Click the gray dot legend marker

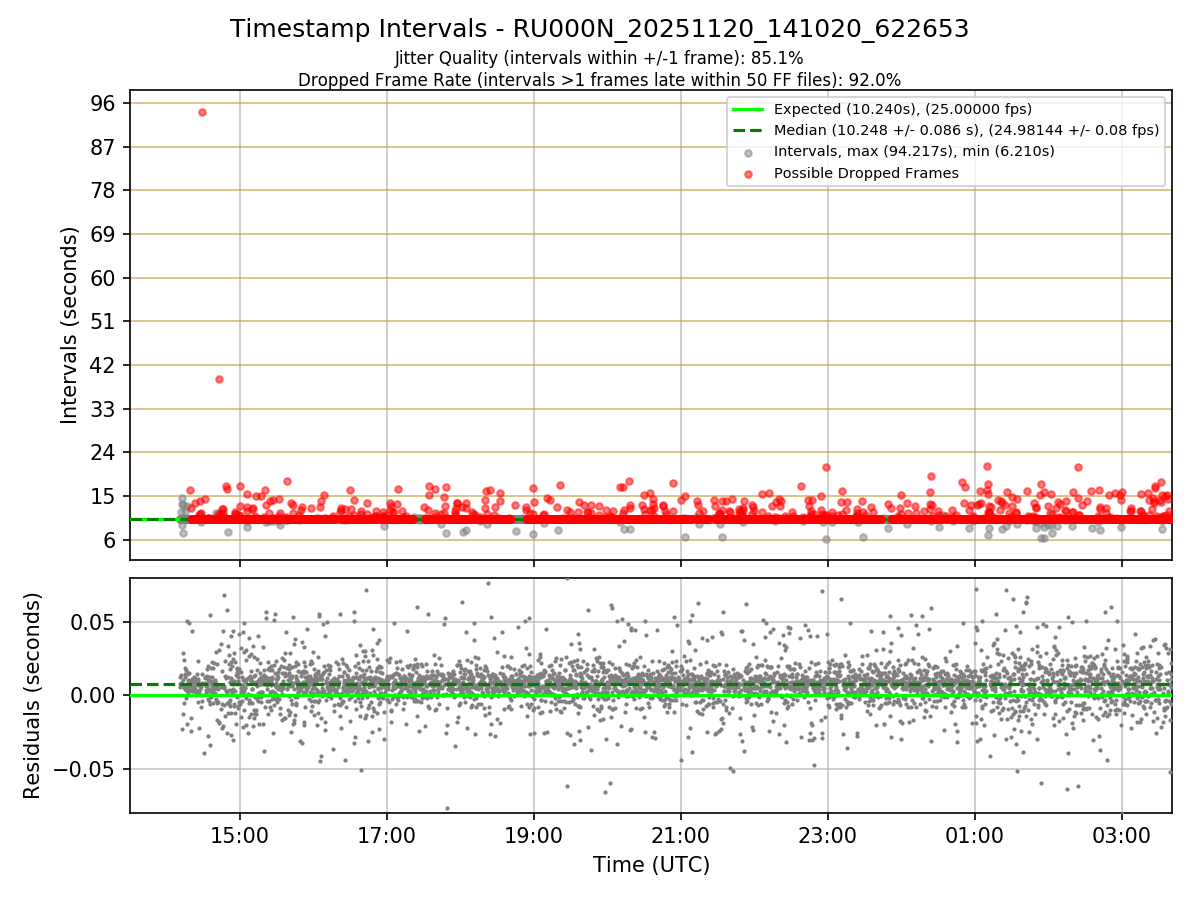tap(748, 152)
